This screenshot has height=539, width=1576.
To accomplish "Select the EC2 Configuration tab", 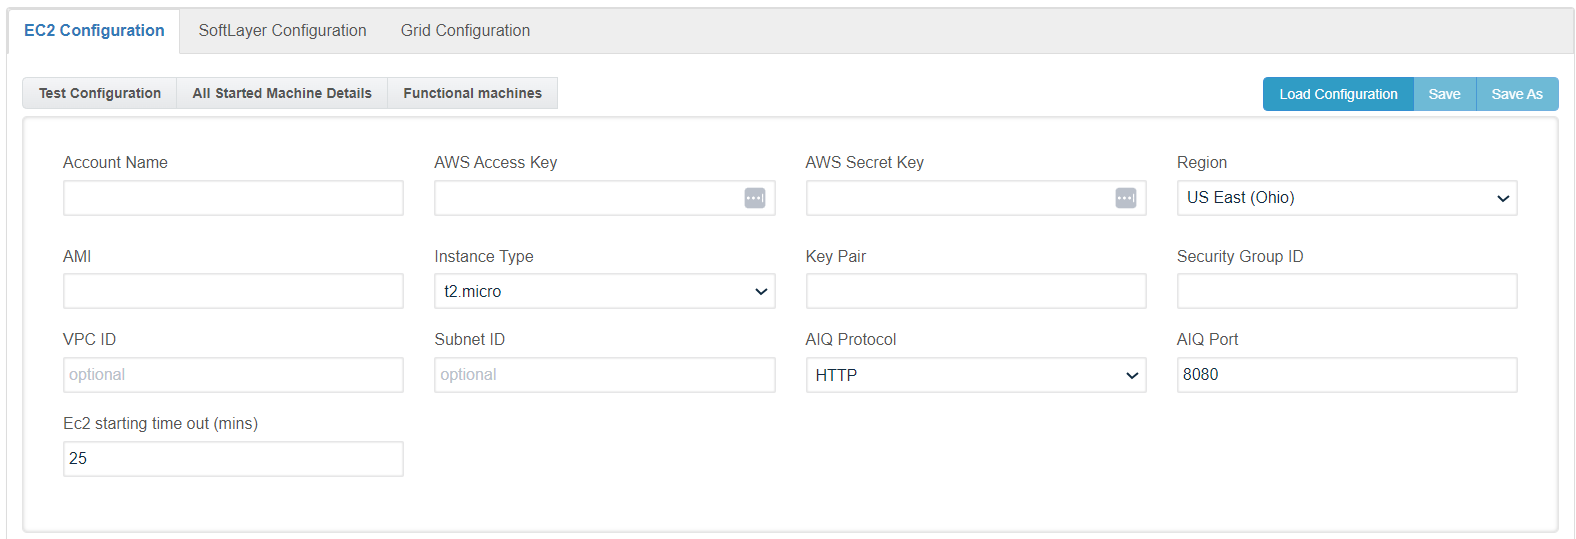I will tap(94, 31).
